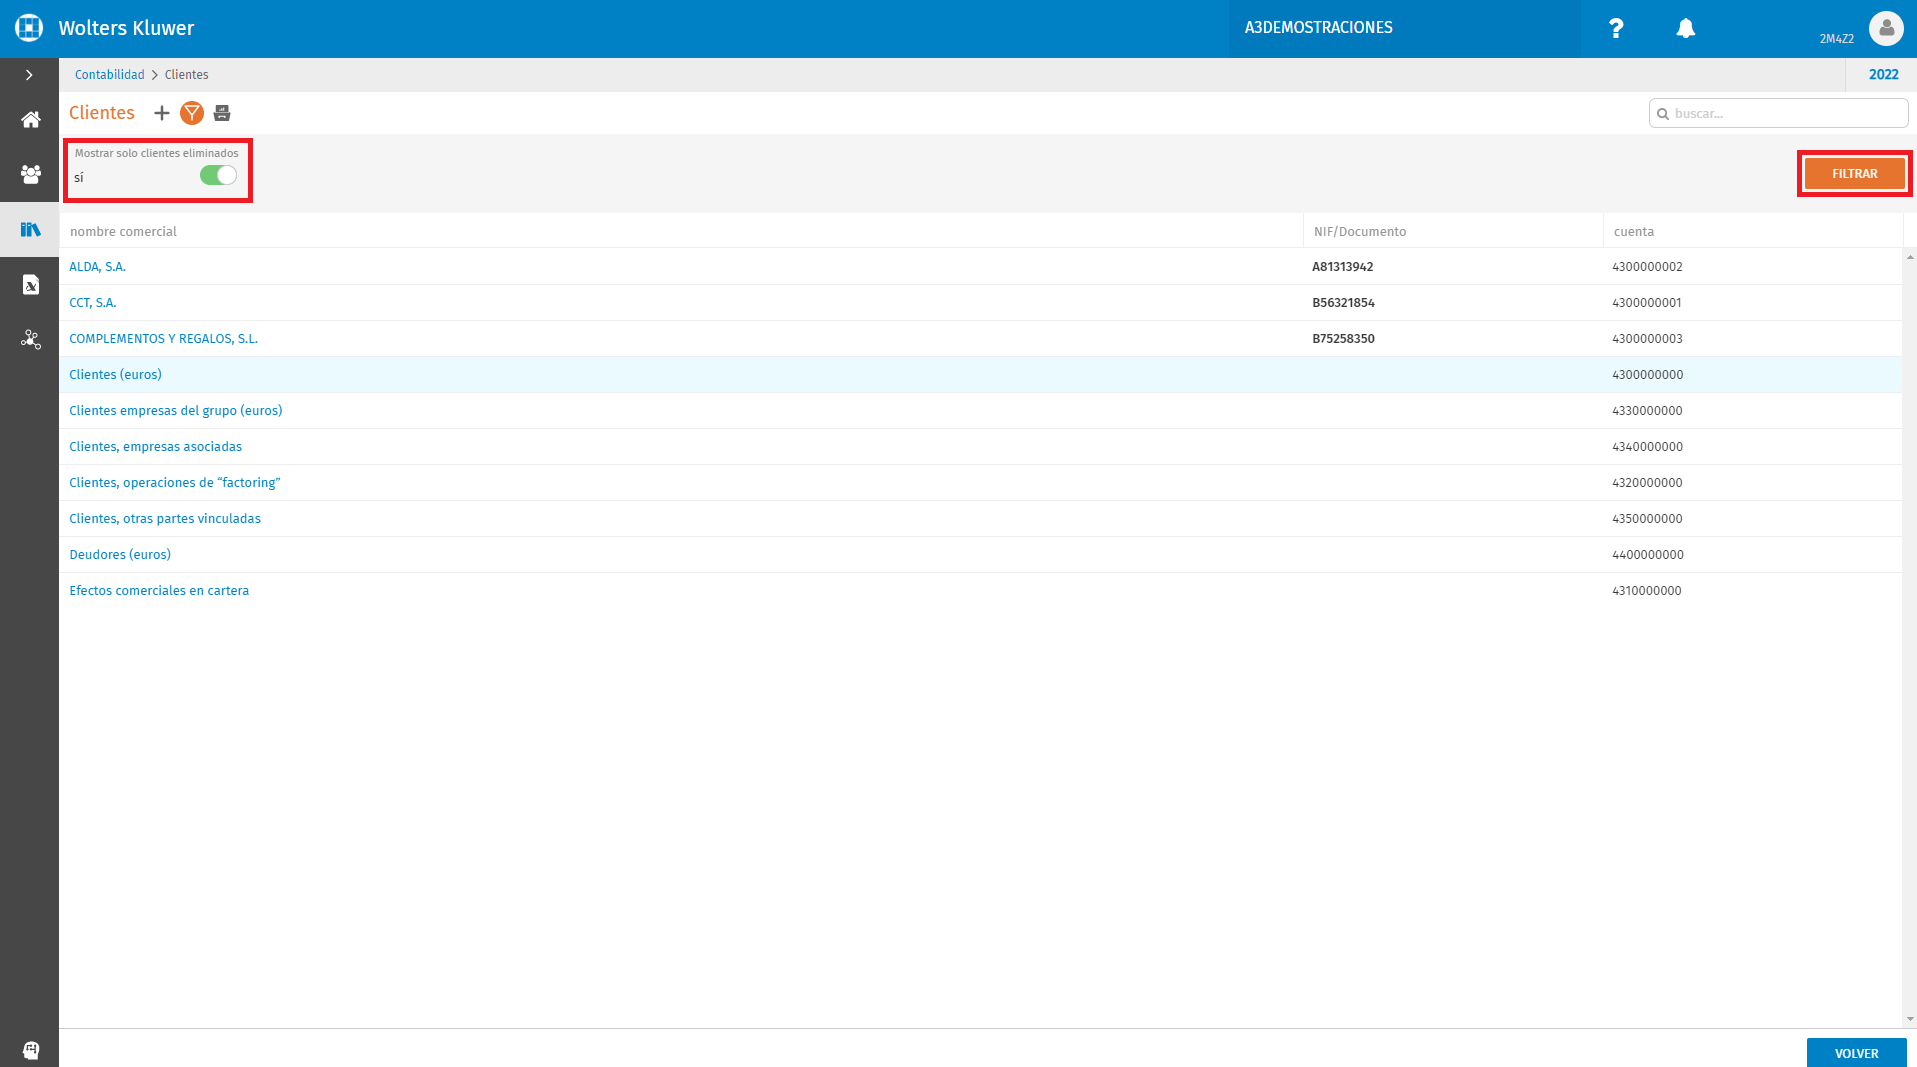Open the Contabilidad breadcrumb link
1917x1067 pixels.
pyautogui.click(x=110, y=75)
